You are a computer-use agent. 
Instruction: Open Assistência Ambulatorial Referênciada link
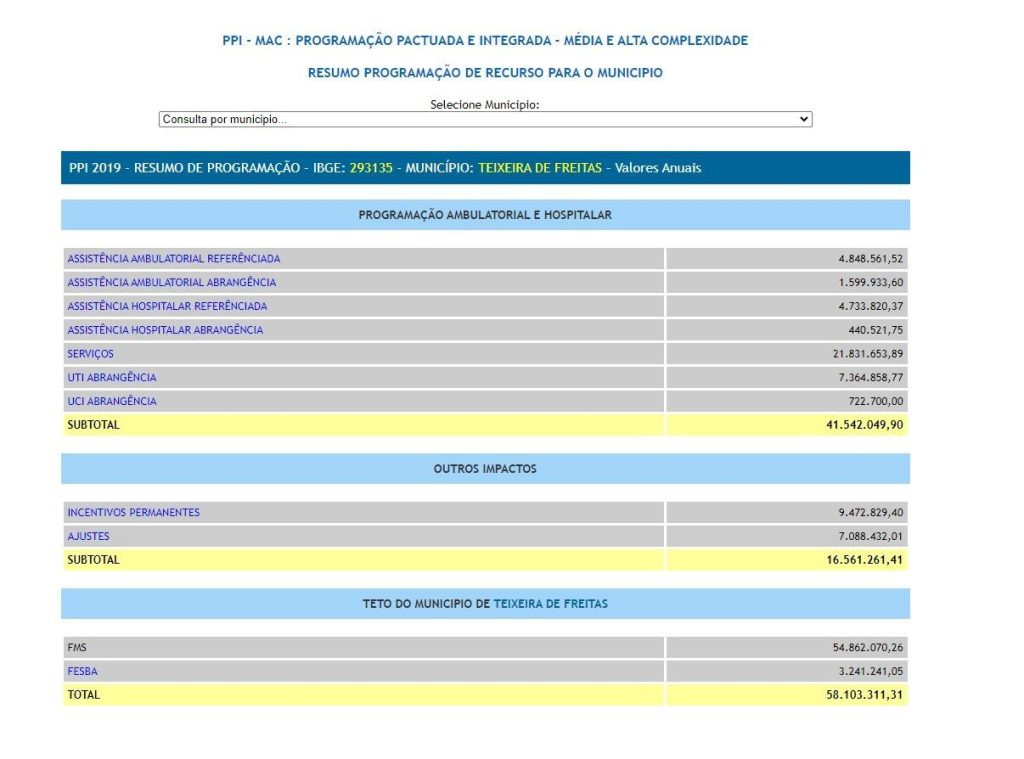pos(173,259)
